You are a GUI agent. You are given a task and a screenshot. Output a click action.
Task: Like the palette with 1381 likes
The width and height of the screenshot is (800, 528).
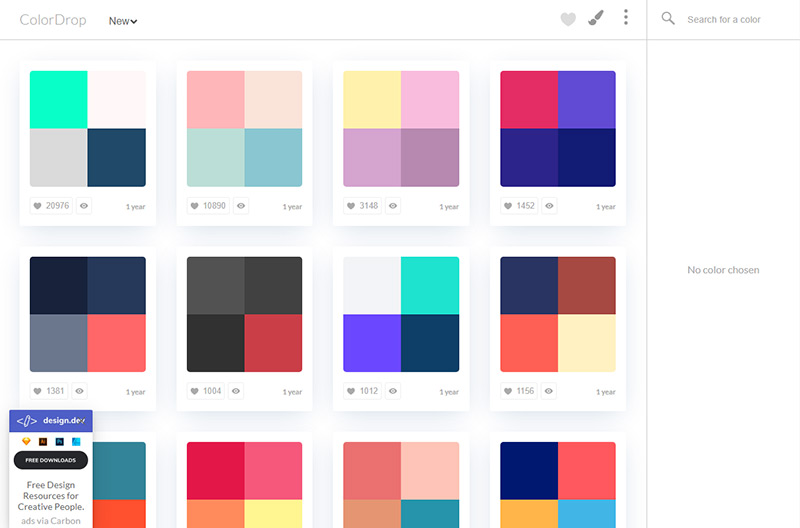pos(49,391)
